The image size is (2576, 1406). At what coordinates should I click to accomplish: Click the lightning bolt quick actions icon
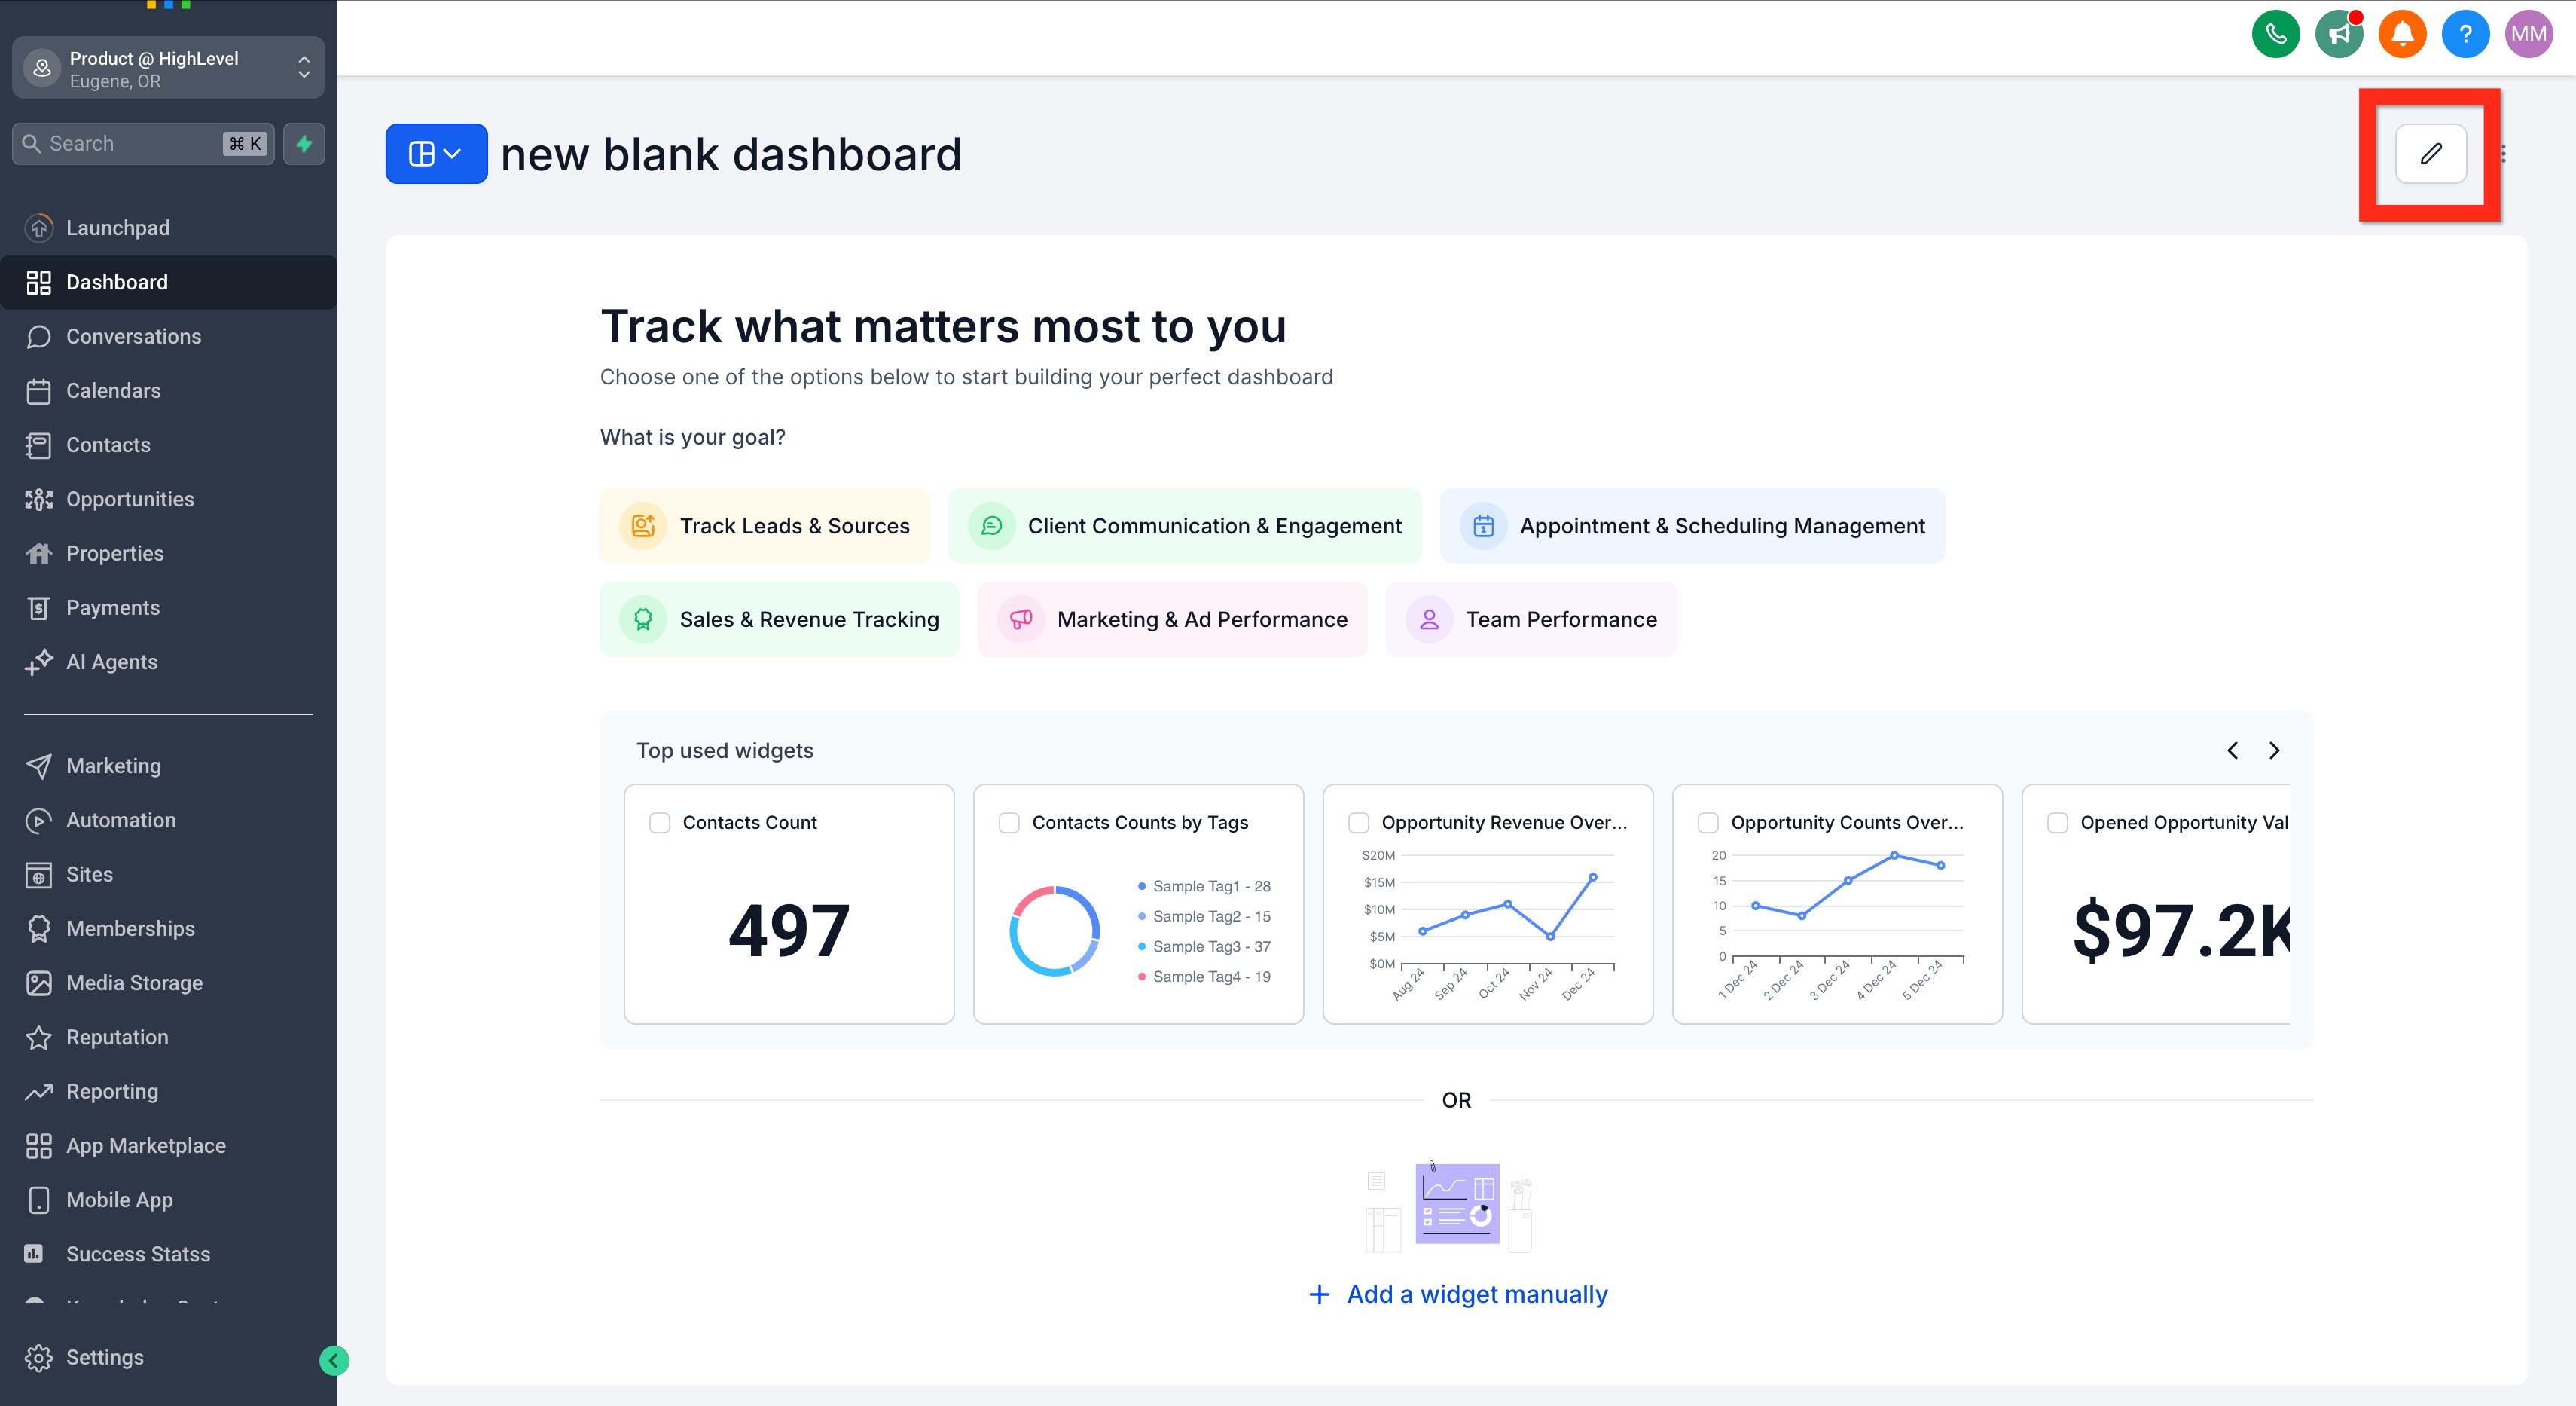point(304,144)
